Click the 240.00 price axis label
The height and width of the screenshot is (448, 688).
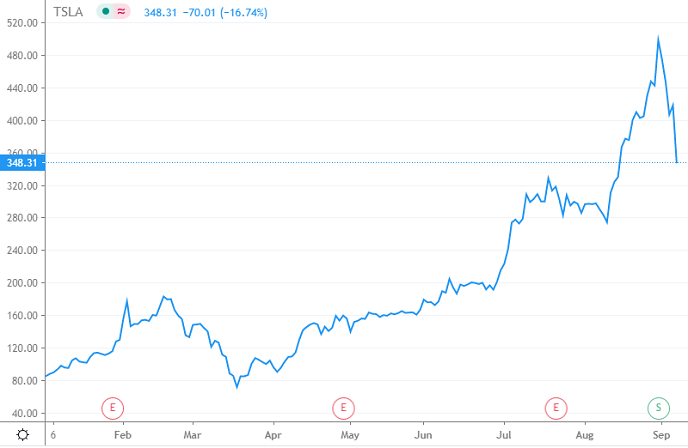point(22,250)
